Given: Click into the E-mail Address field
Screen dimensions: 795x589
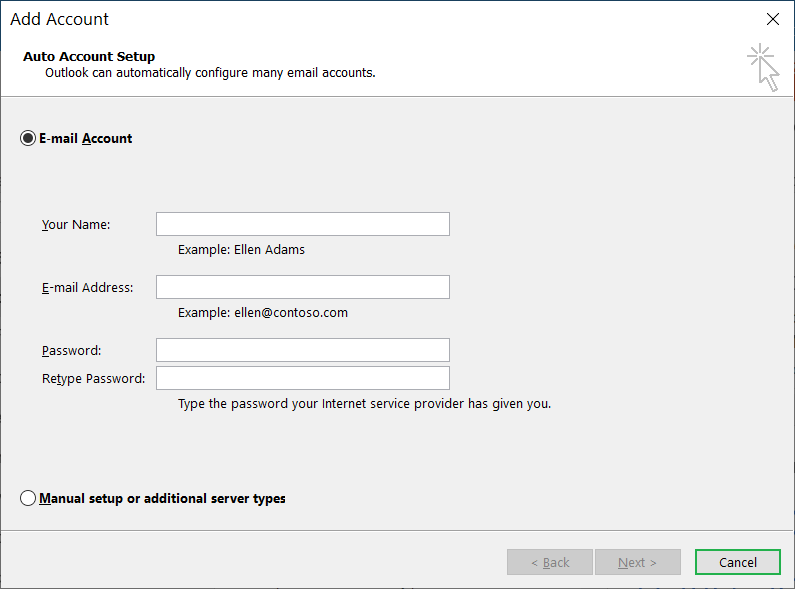Looking at the screenshot, I should pyautogui.click(x=303, y=287).
